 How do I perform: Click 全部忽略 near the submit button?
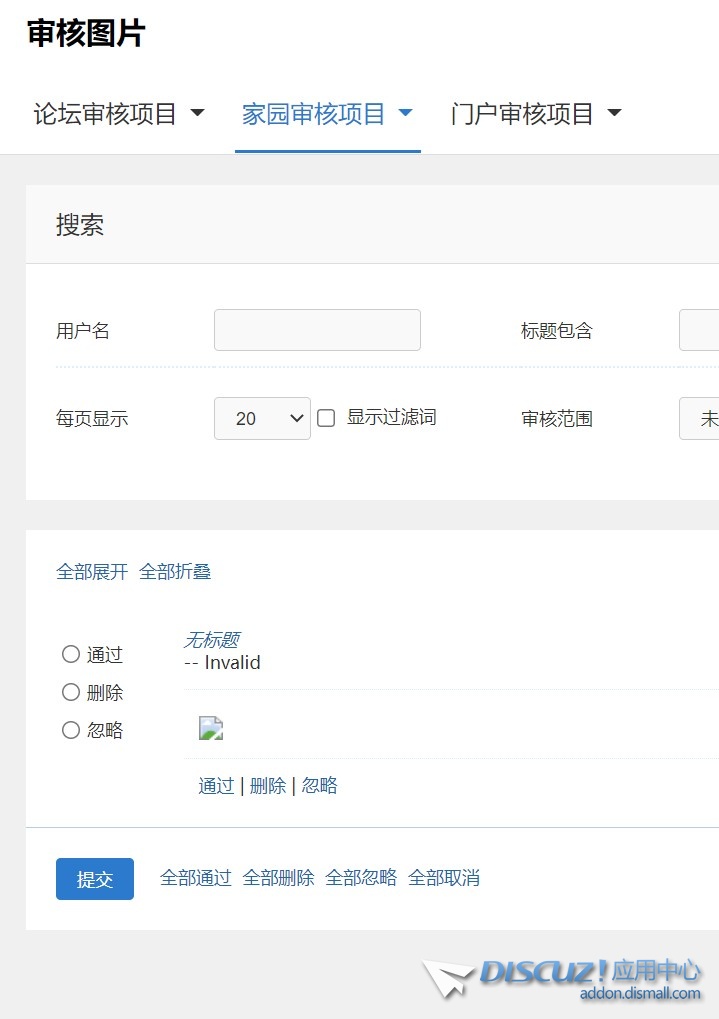click(x=361, y=878)
